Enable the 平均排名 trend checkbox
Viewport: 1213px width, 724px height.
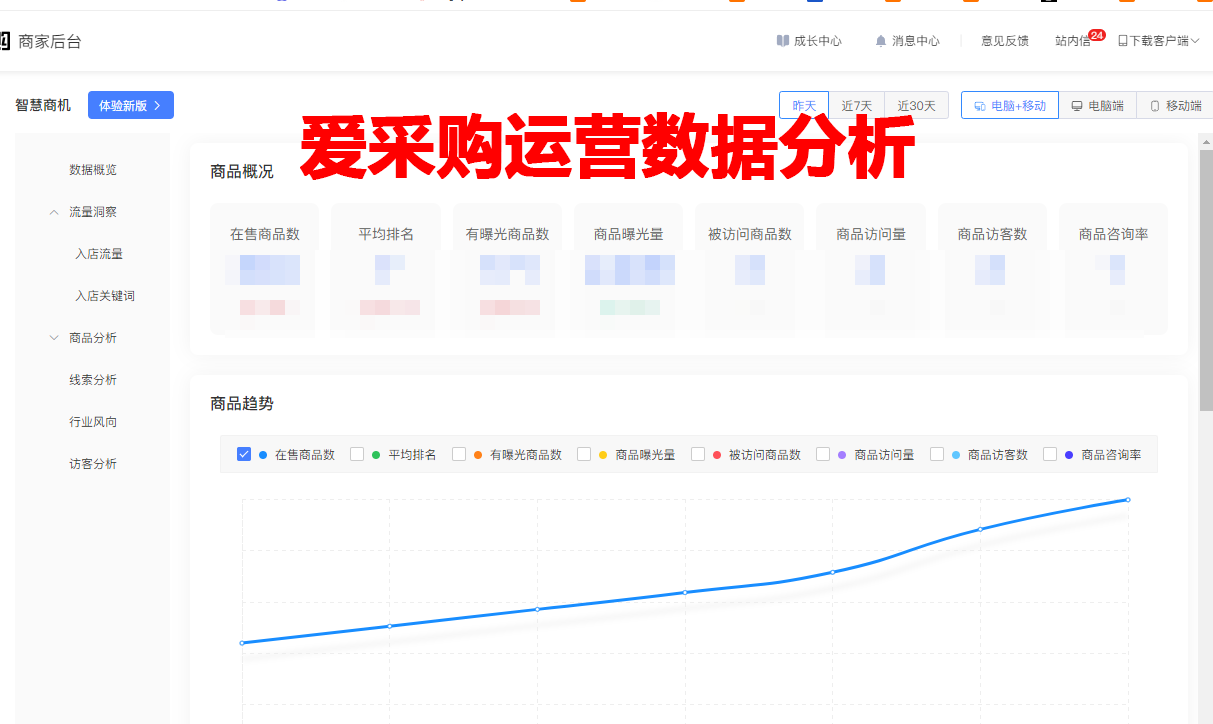[357, 454]
